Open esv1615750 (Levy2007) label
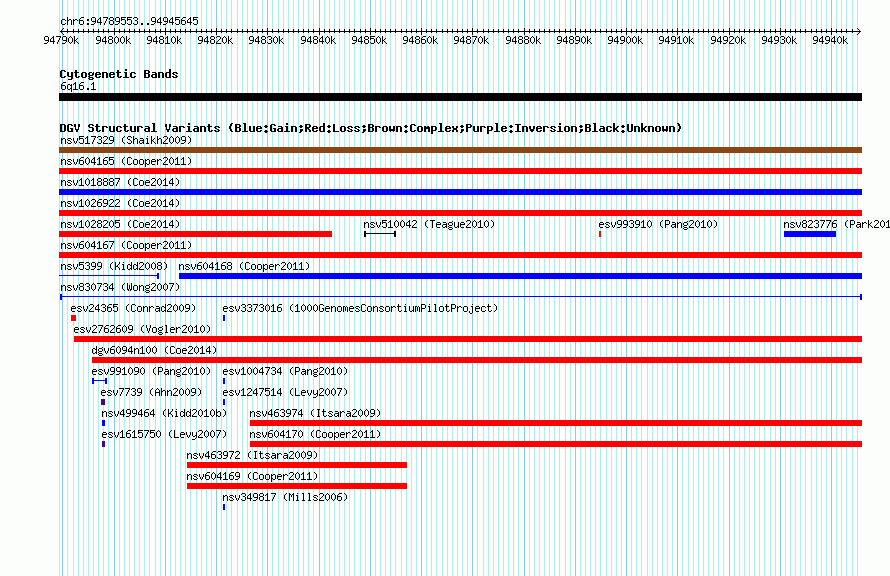This screenshot has height=576, width=890. click(164, 434)
